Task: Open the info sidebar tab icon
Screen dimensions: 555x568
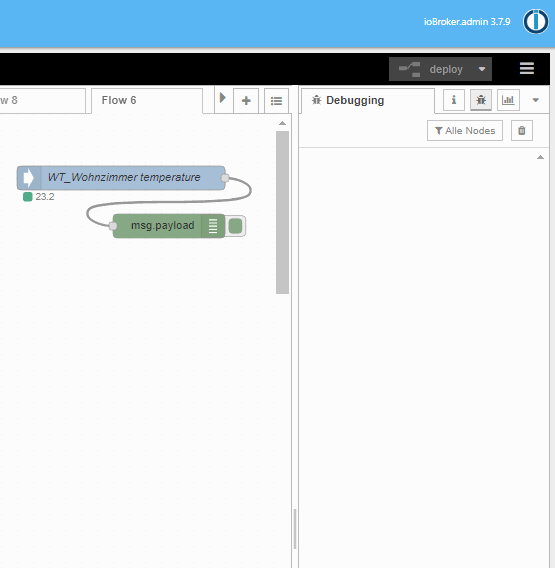Action: (x=454, y=100)
